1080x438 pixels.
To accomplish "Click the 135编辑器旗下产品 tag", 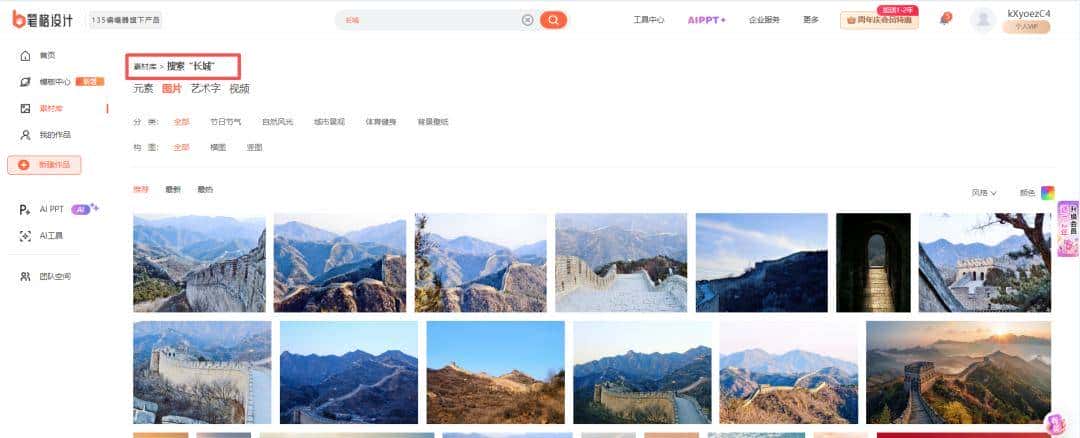I will (x=125, y=20).
